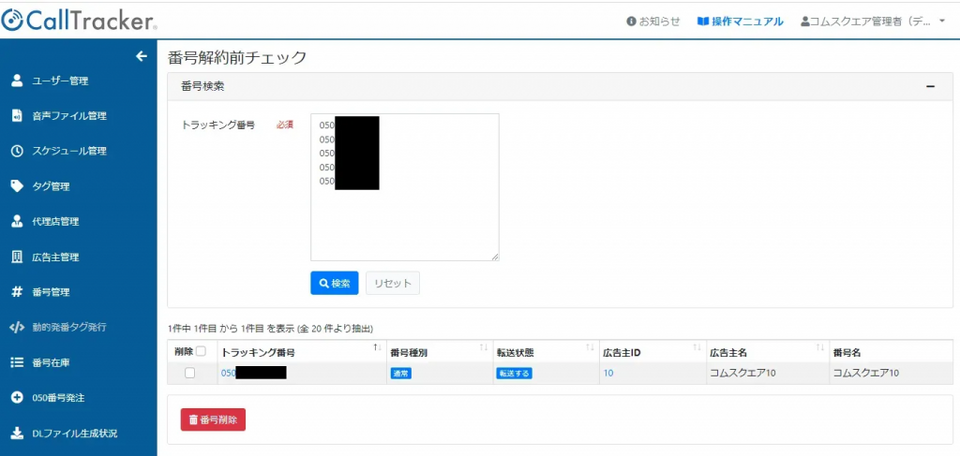Click the building icon beside 広告主管理

point(17,257)
